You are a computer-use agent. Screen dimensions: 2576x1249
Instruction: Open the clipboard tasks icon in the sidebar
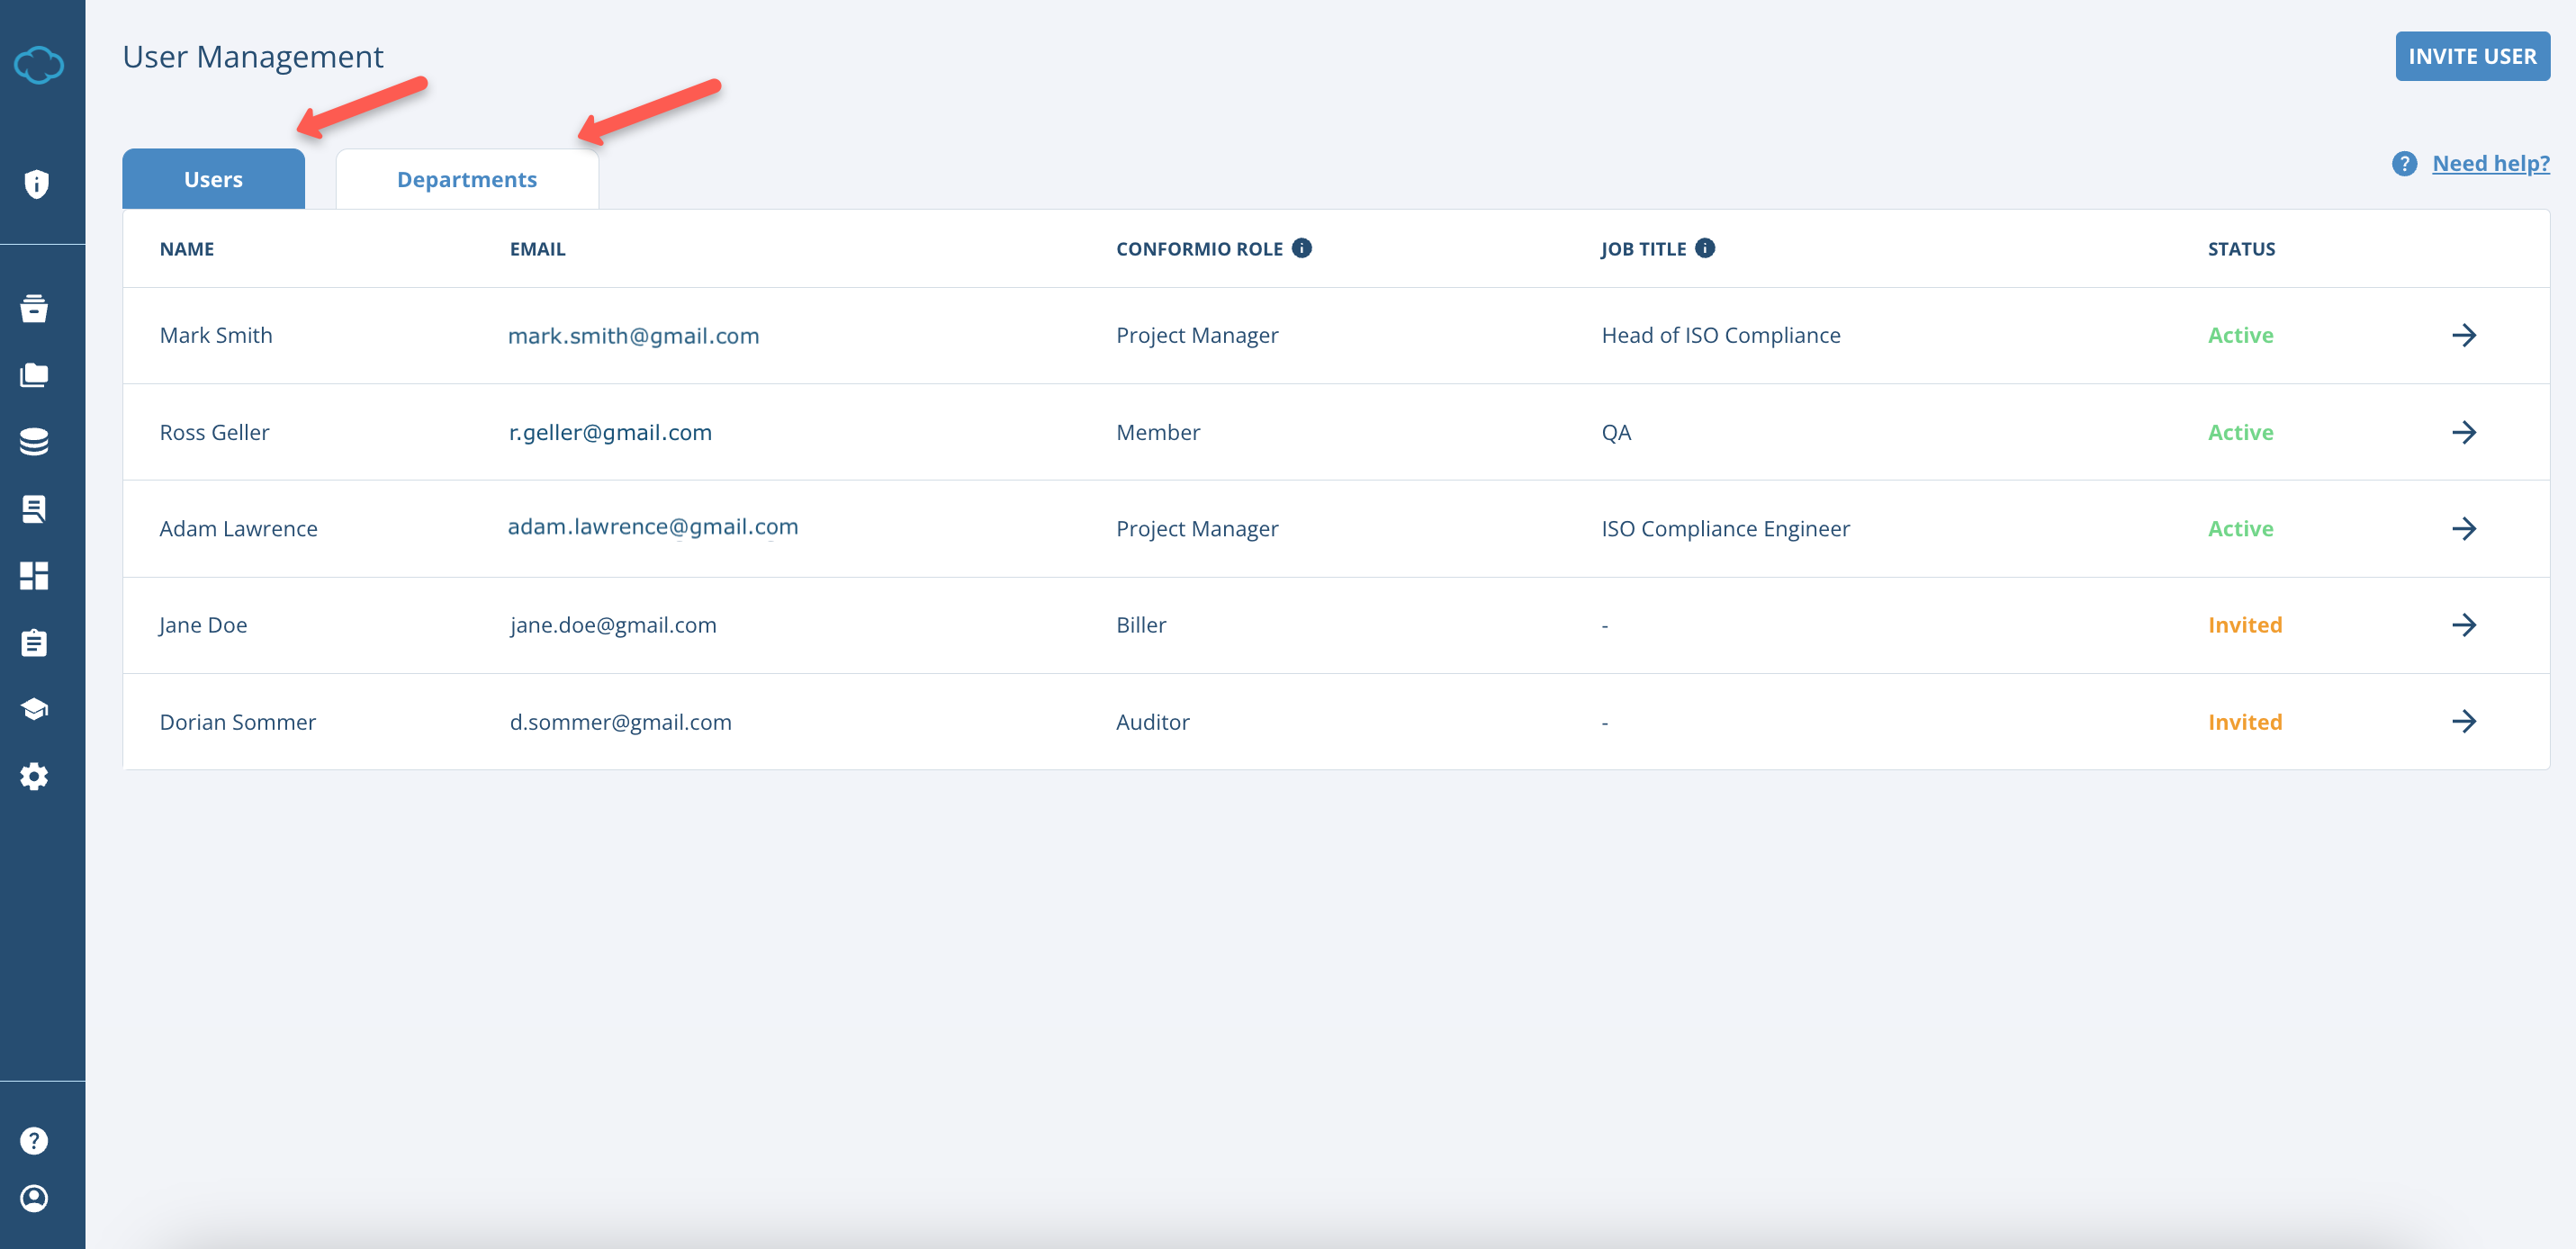(36, 642)
